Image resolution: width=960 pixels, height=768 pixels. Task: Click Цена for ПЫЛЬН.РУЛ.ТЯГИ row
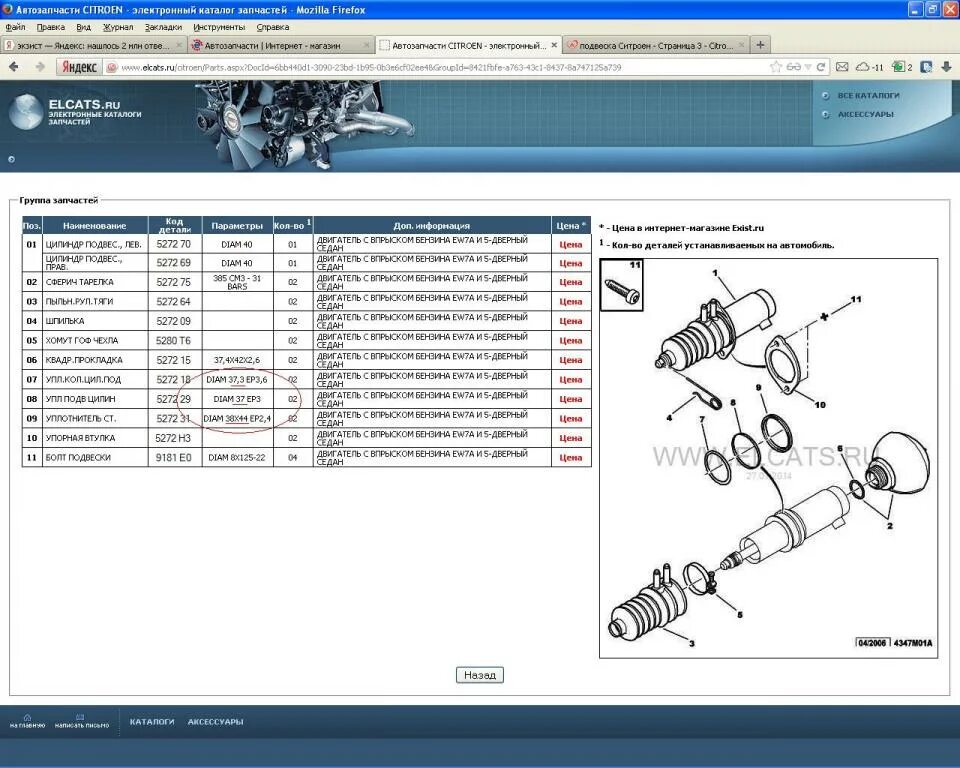coord(570,302)
